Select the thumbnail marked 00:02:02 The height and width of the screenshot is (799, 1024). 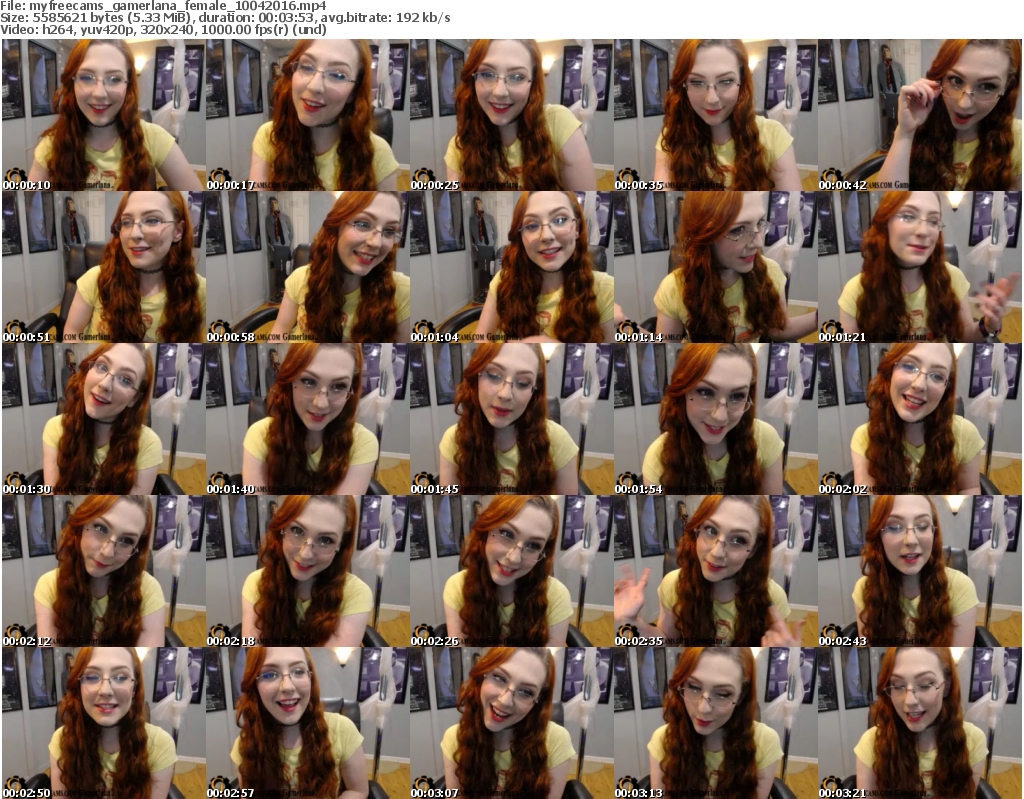point(919,419)
